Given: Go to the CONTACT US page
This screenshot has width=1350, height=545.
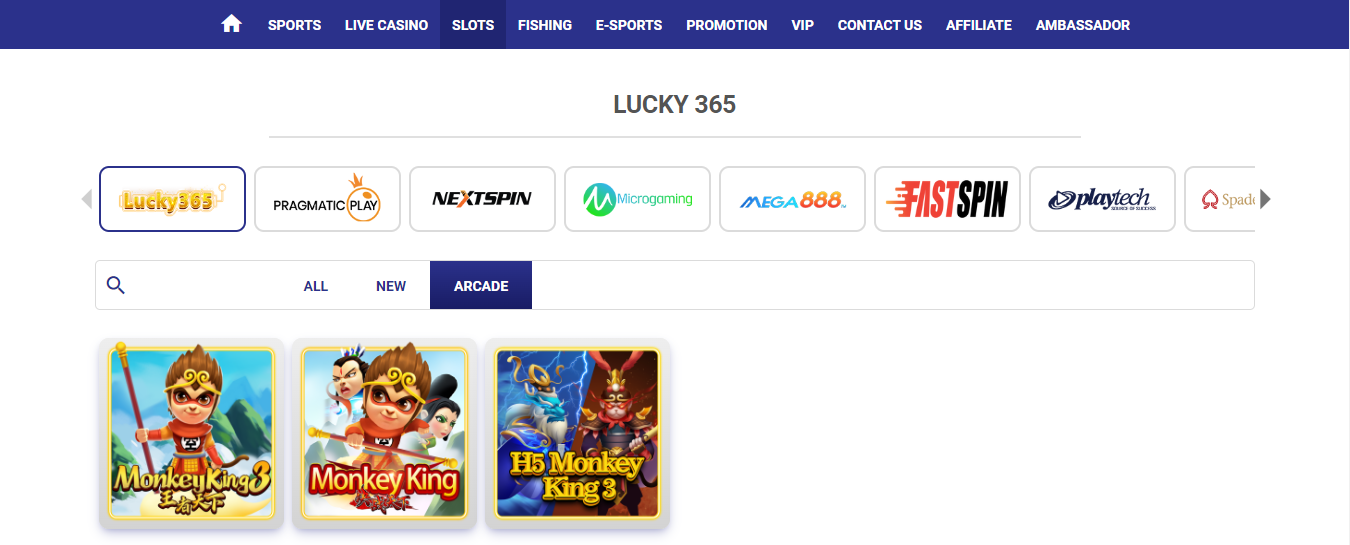Looking at the screenshot, I should 880,25.
